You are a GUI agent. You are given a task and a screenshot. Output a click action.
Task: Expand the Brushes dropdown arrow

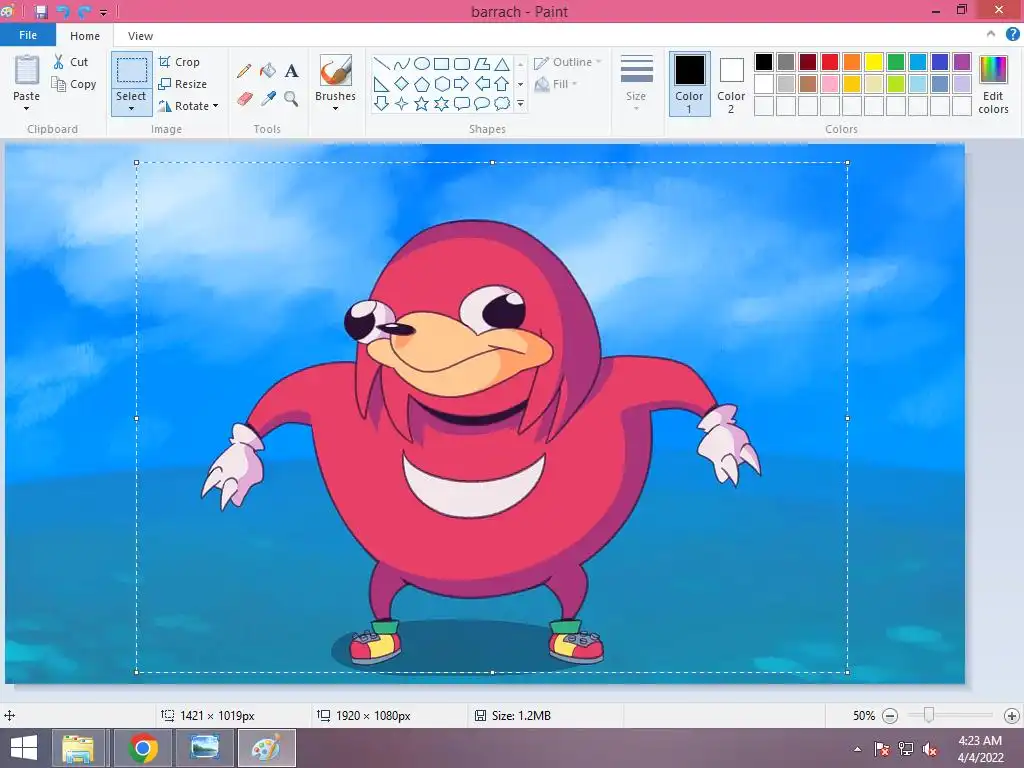tap(335, 108)
